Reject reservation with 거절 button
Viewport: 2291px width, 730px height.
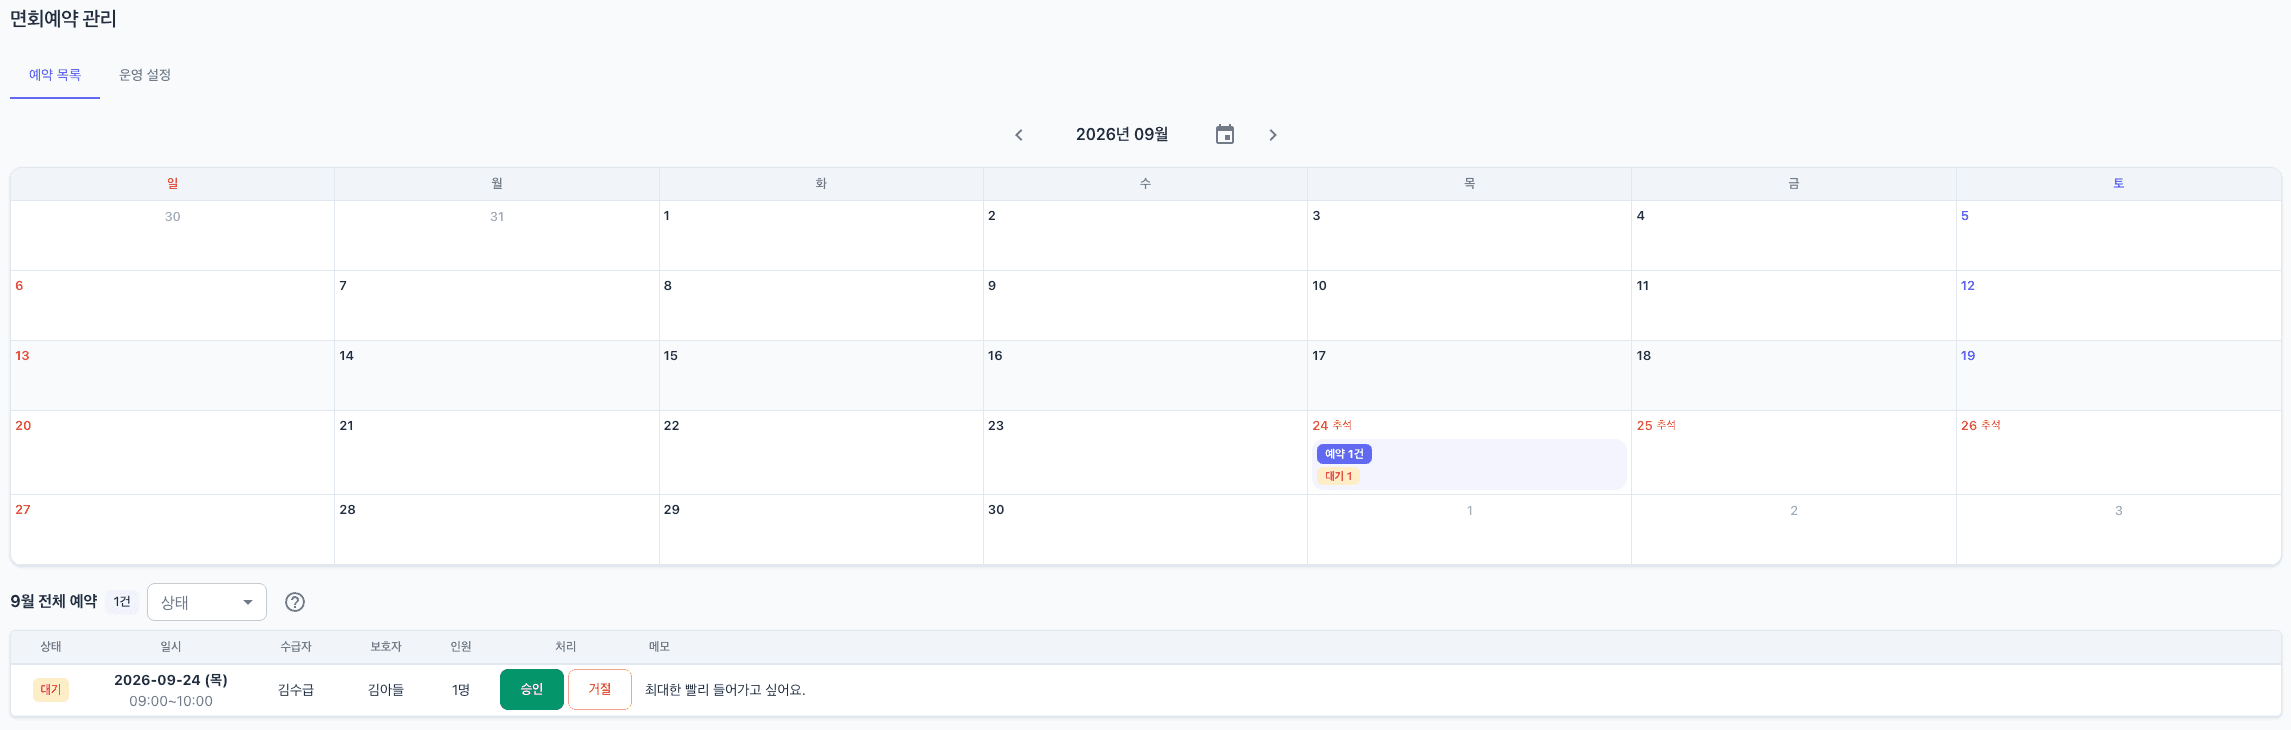pos(600,689)
